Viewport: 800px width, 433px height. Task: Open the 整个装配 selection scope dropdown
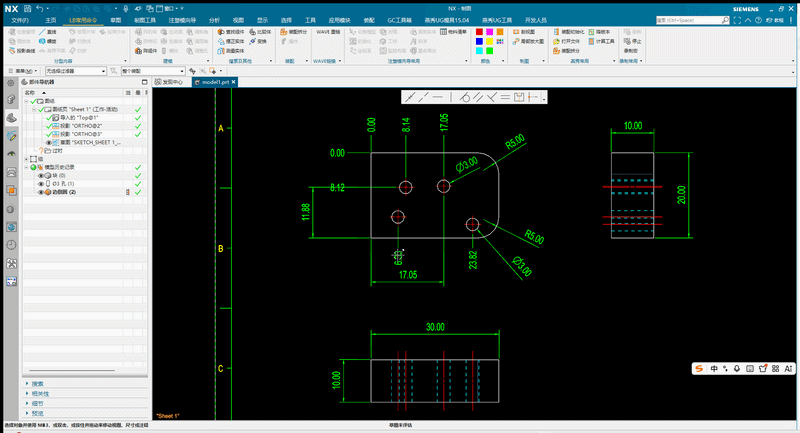tap(153, 71)
